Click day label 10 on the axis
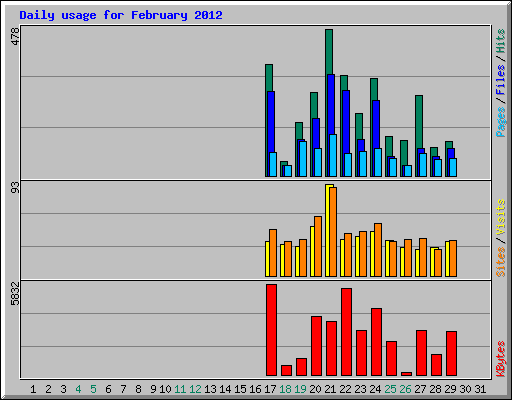The width and height of the screenshot is (512, 400). pyautogui.click(x=165, y=389)
